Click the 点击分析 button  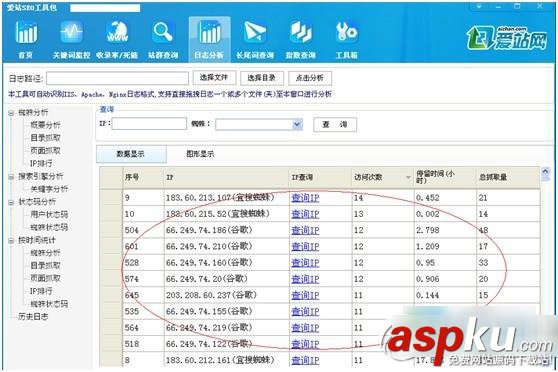310,78
